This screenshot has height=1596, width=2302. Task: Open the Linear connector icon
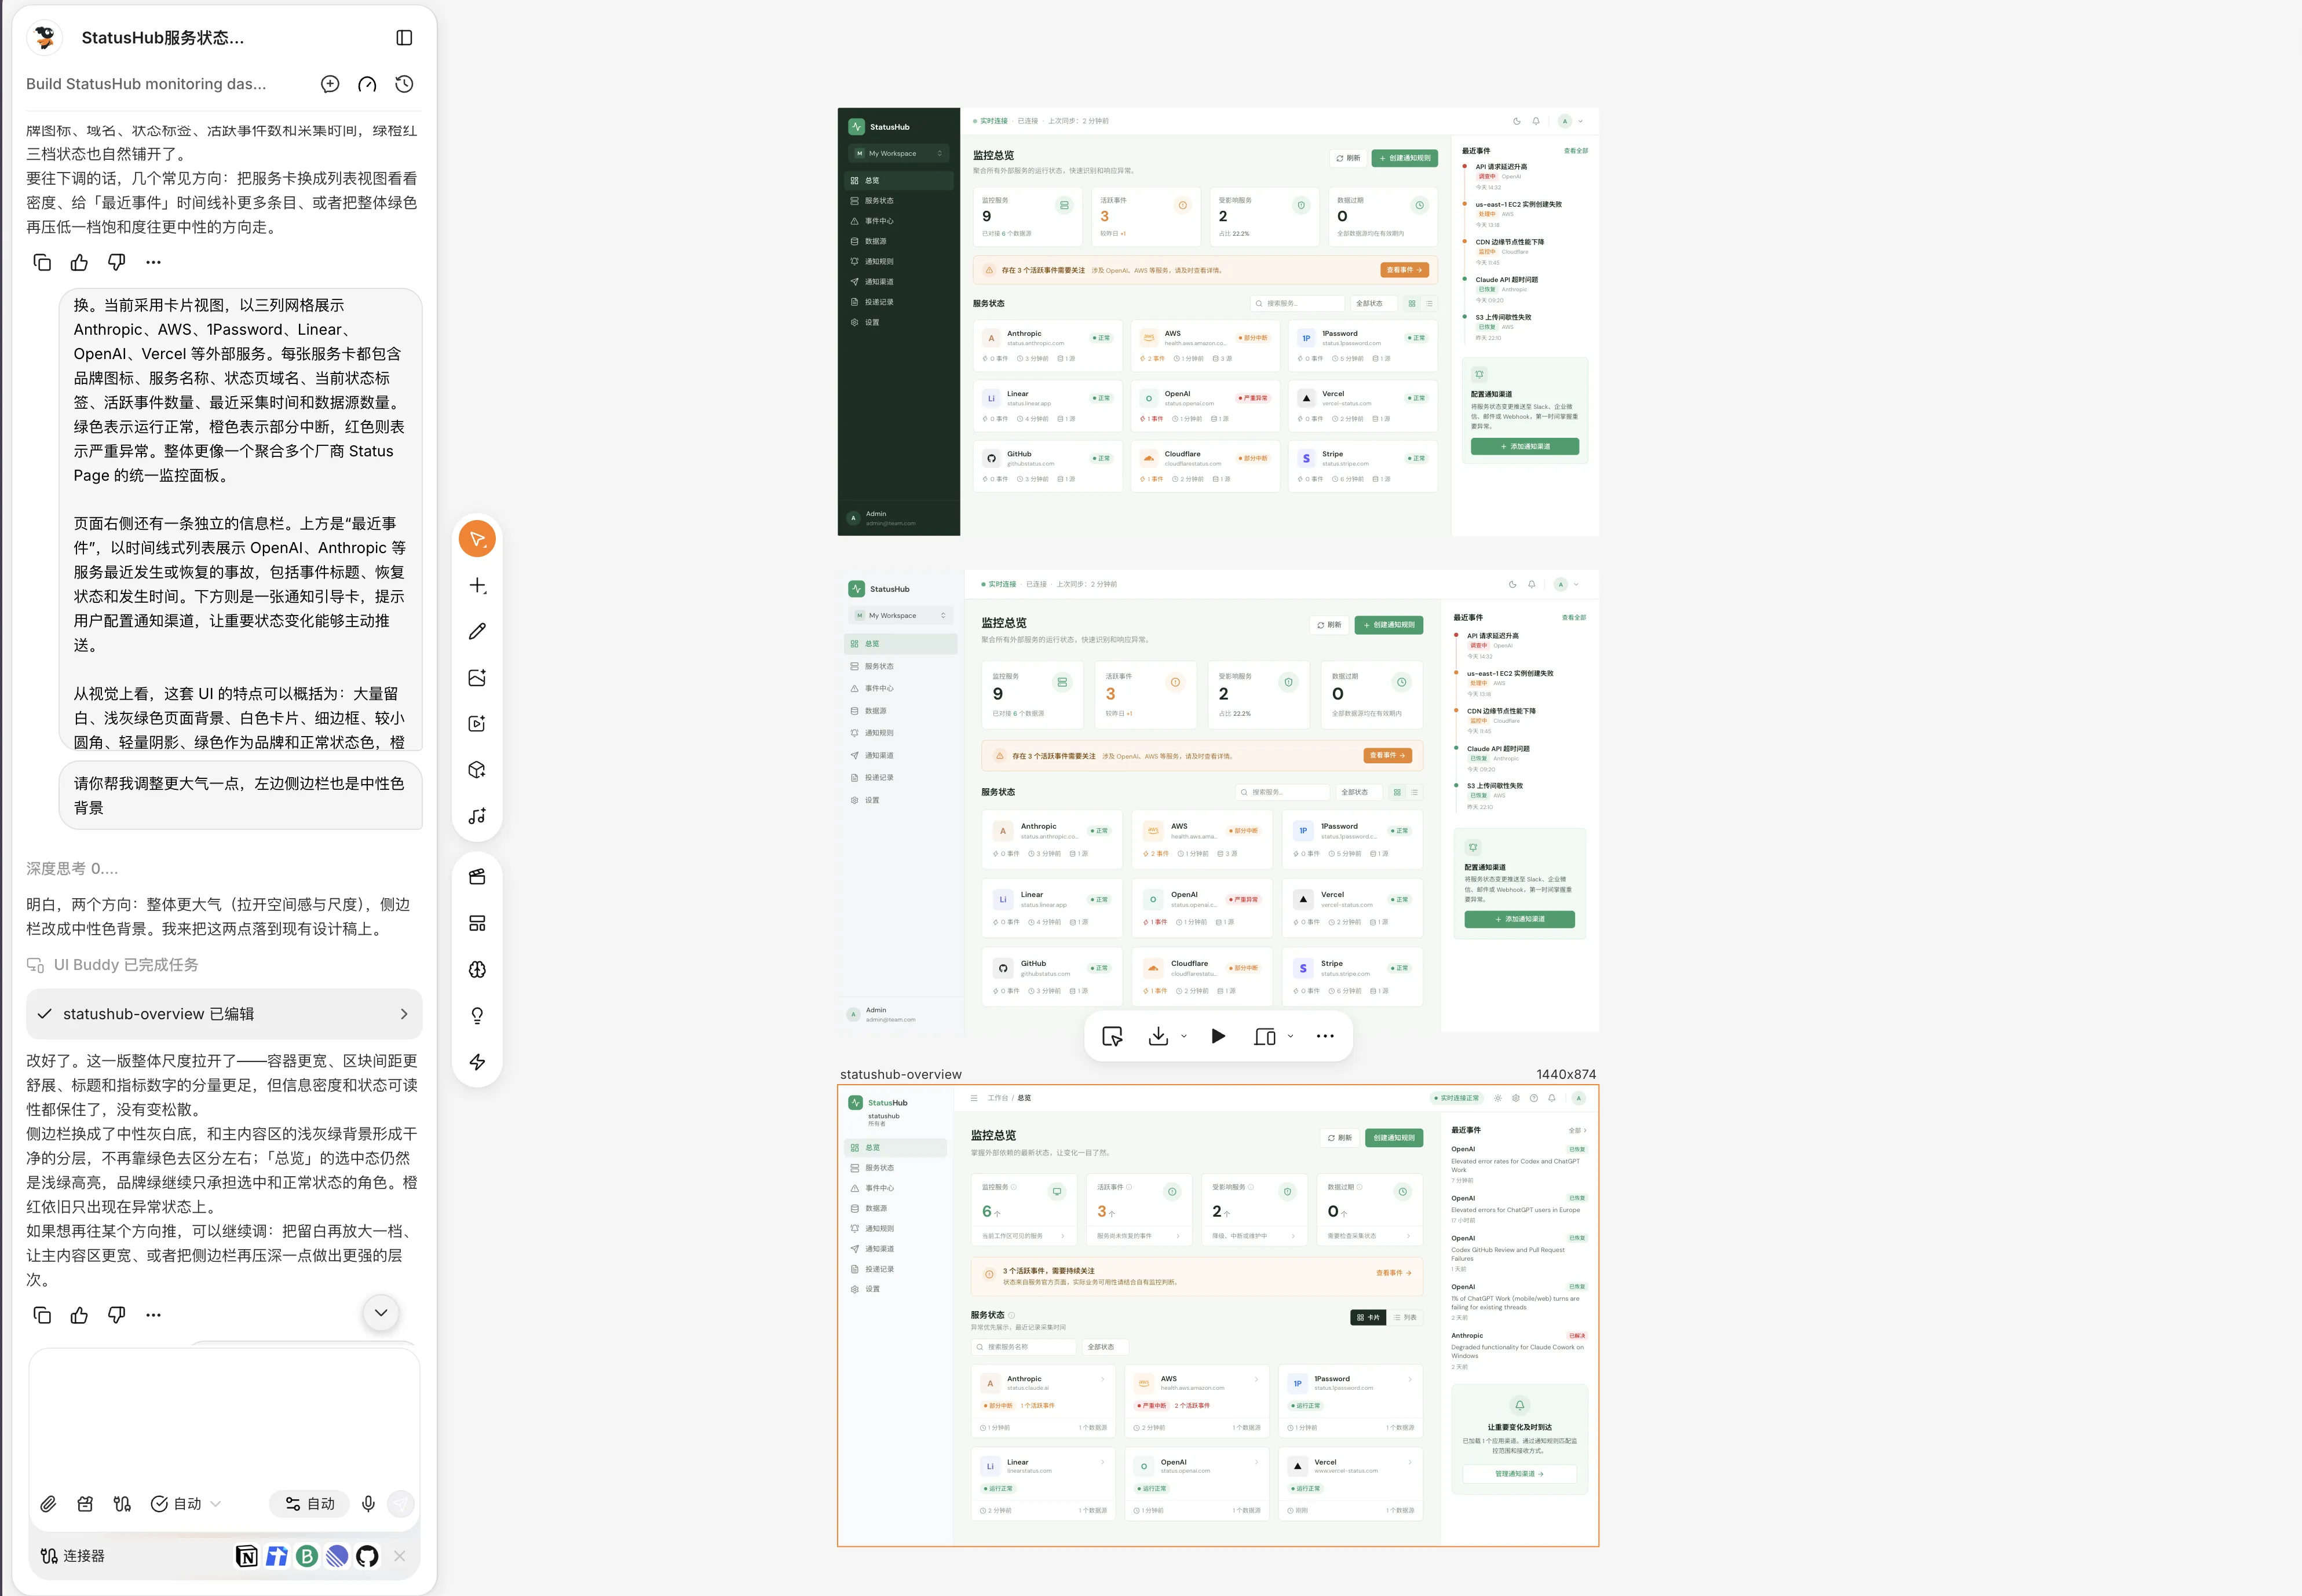click(337, 1556)
